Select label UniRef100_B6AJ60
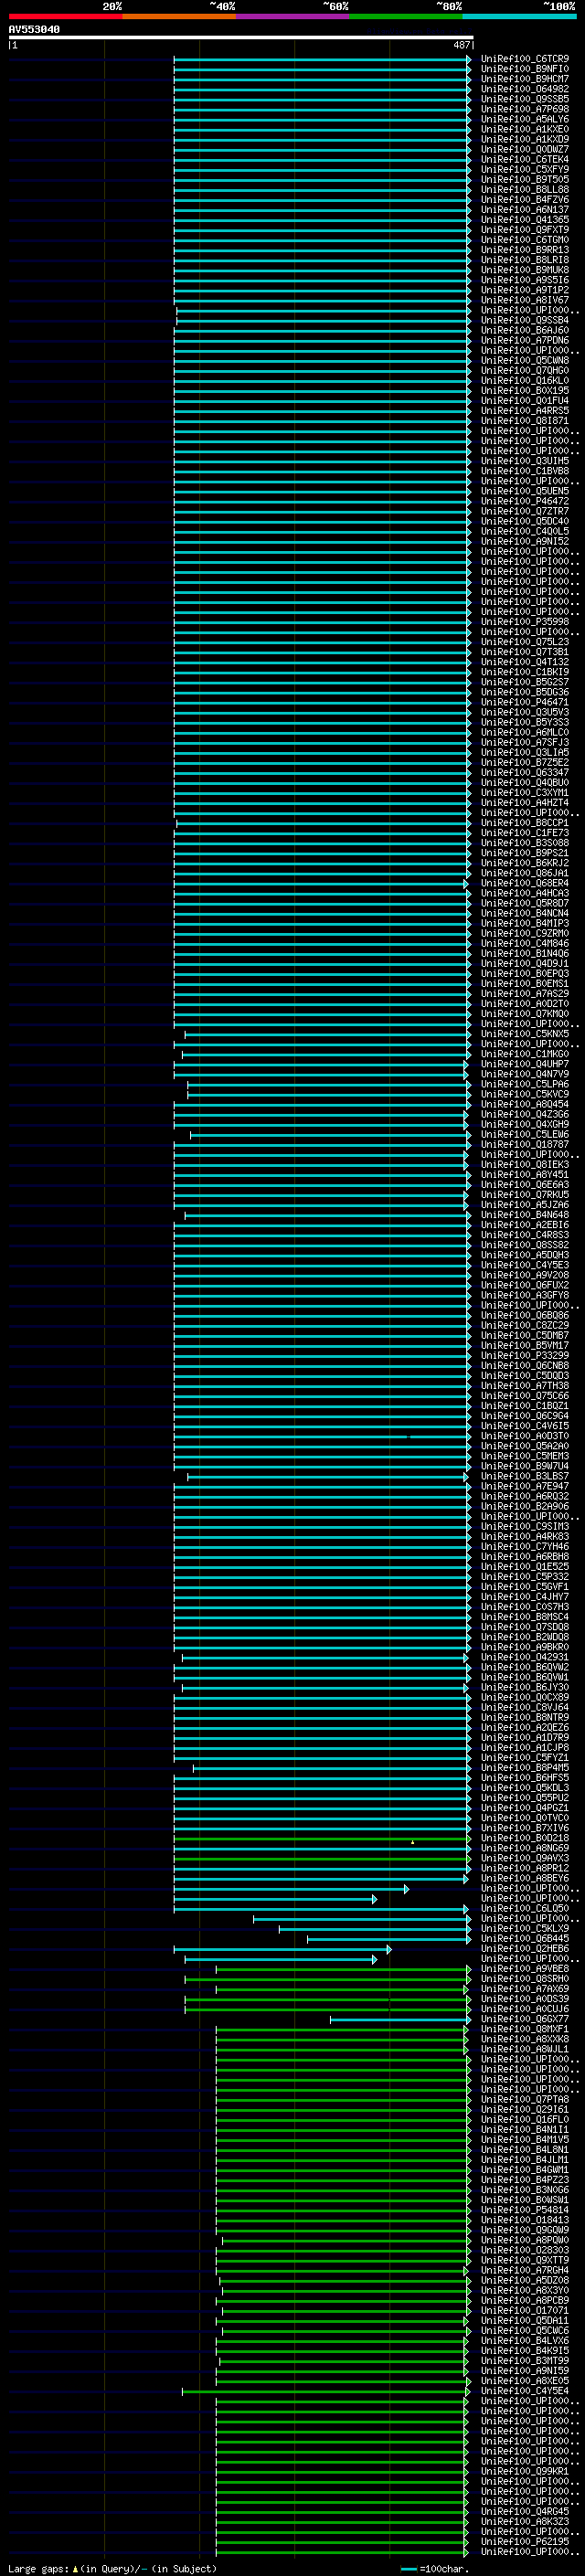585x2576 pixels. point(525,330)
